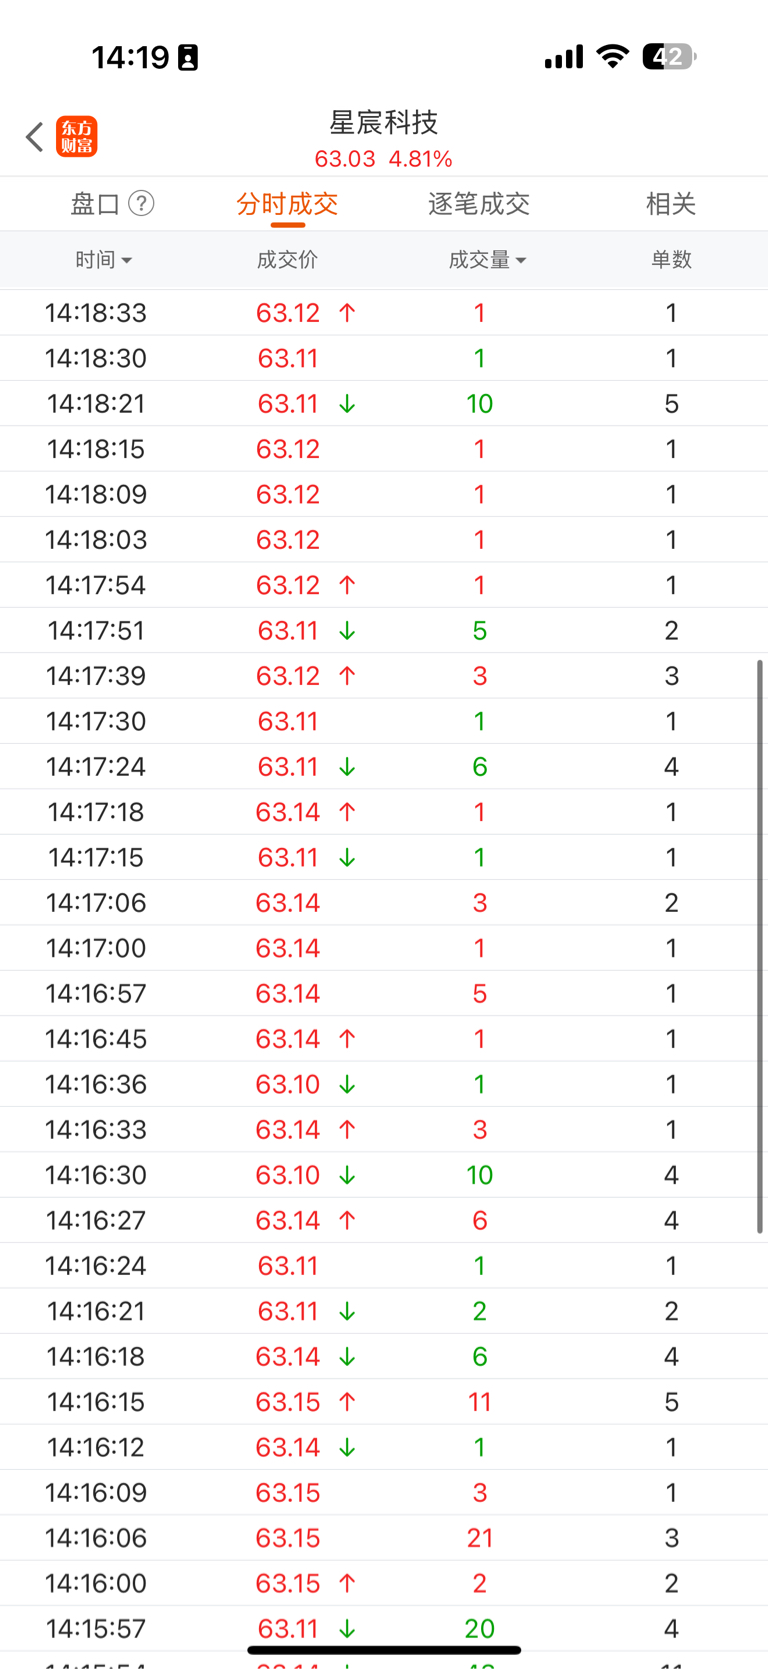The height and width of the screenshot is (1669, 768).
Task: Select the 盘口 tab
Action: tap(95, 204)
